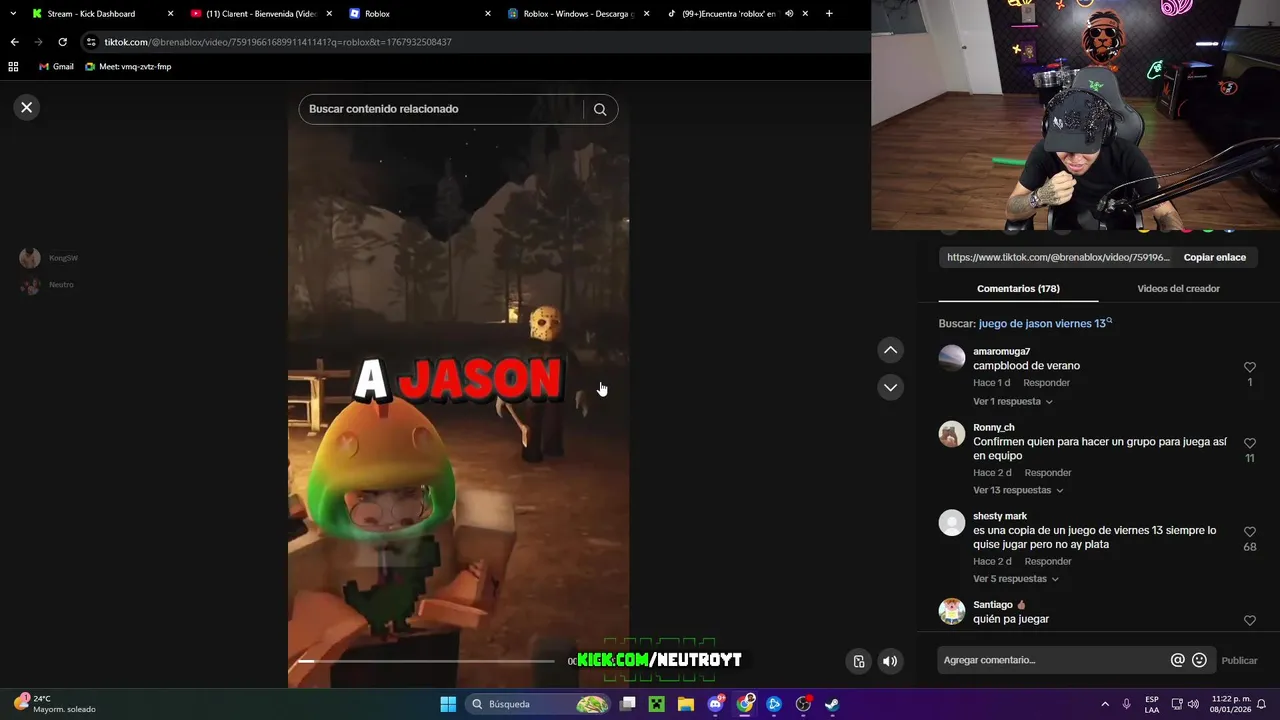Expand 'Ver 1 respuesta' under amaromuga7
Screen dimensions: 1280x720
click(x=1012, y=402)
